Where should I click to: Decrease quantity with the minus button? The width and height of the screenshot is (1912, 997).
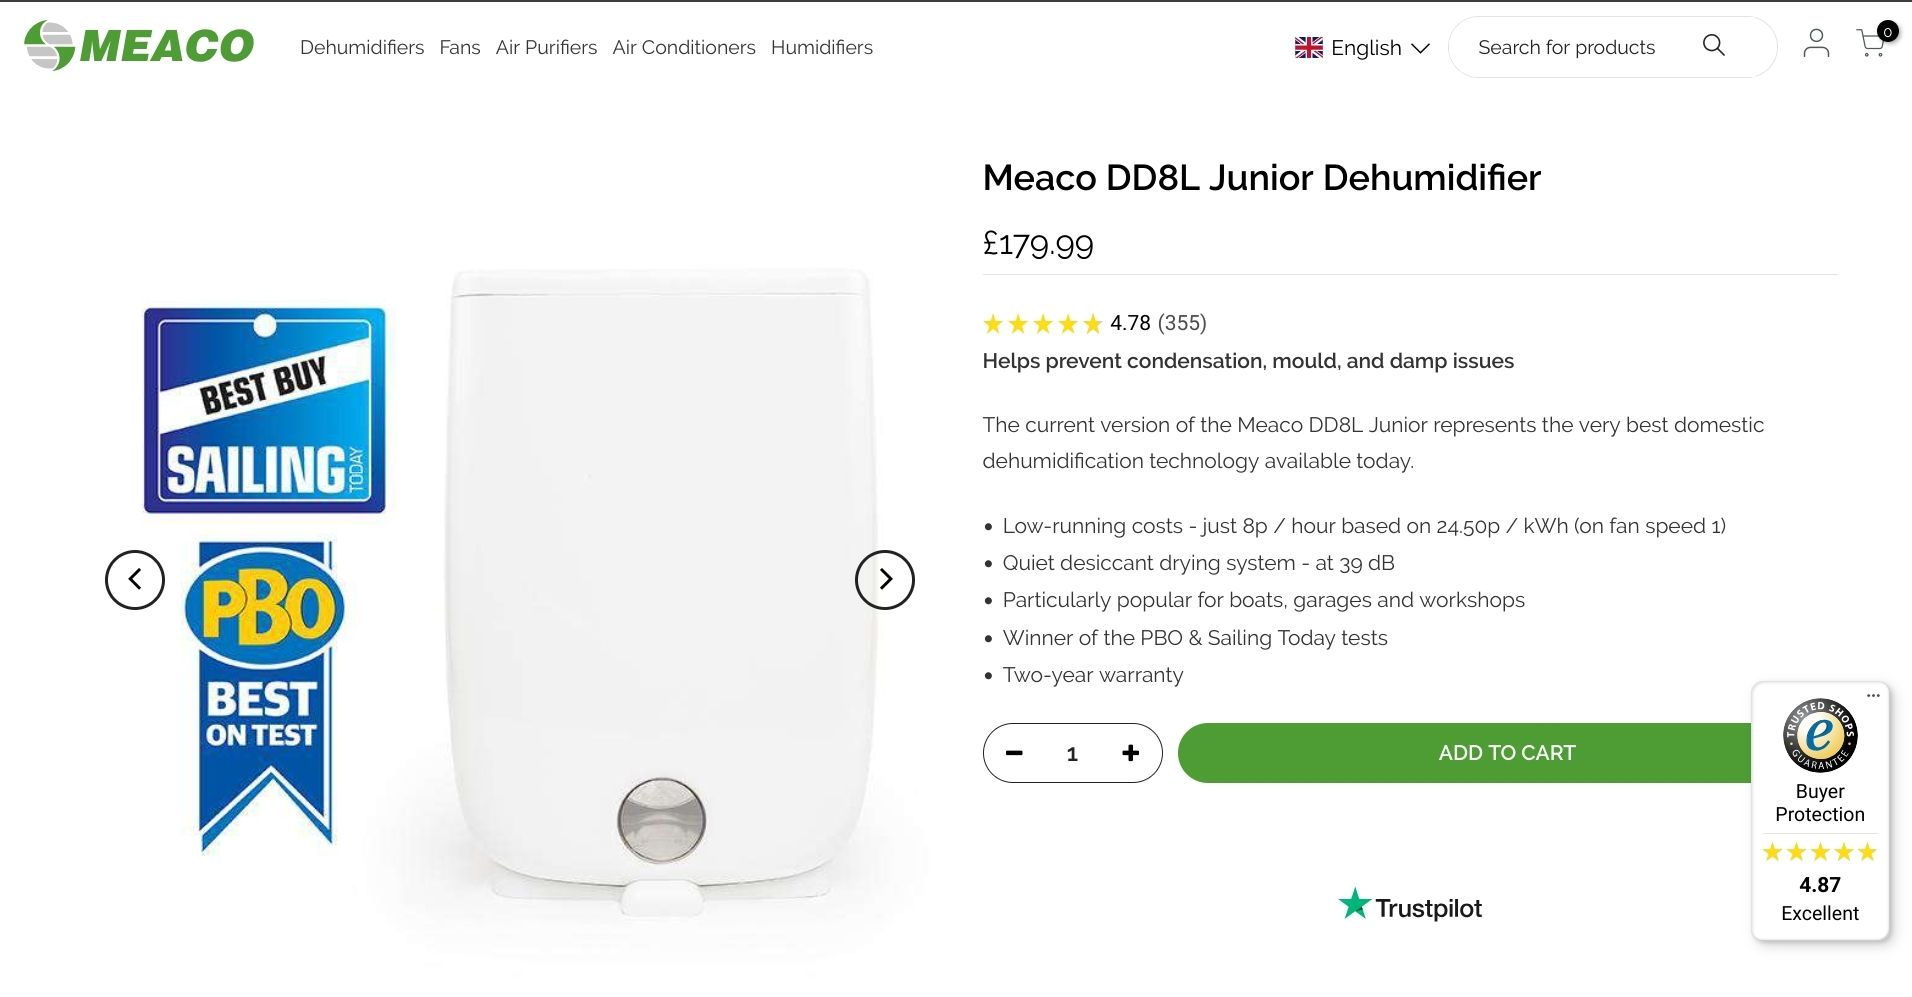coord(1014,753)
